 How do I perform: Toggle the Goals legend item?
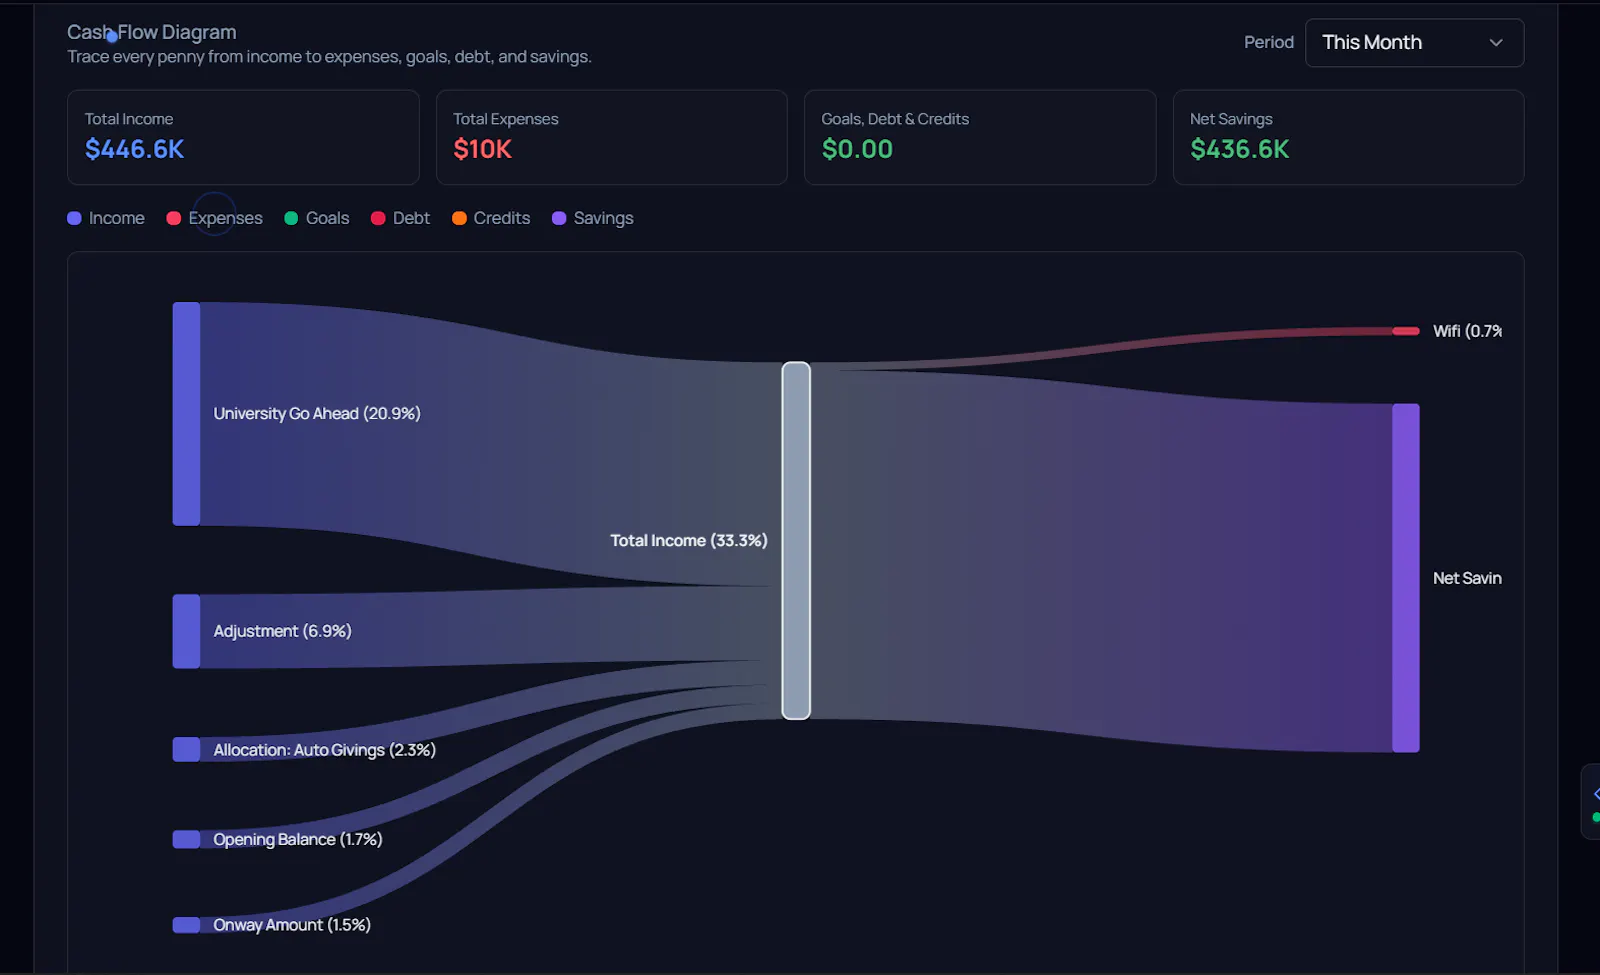[317, 218]
